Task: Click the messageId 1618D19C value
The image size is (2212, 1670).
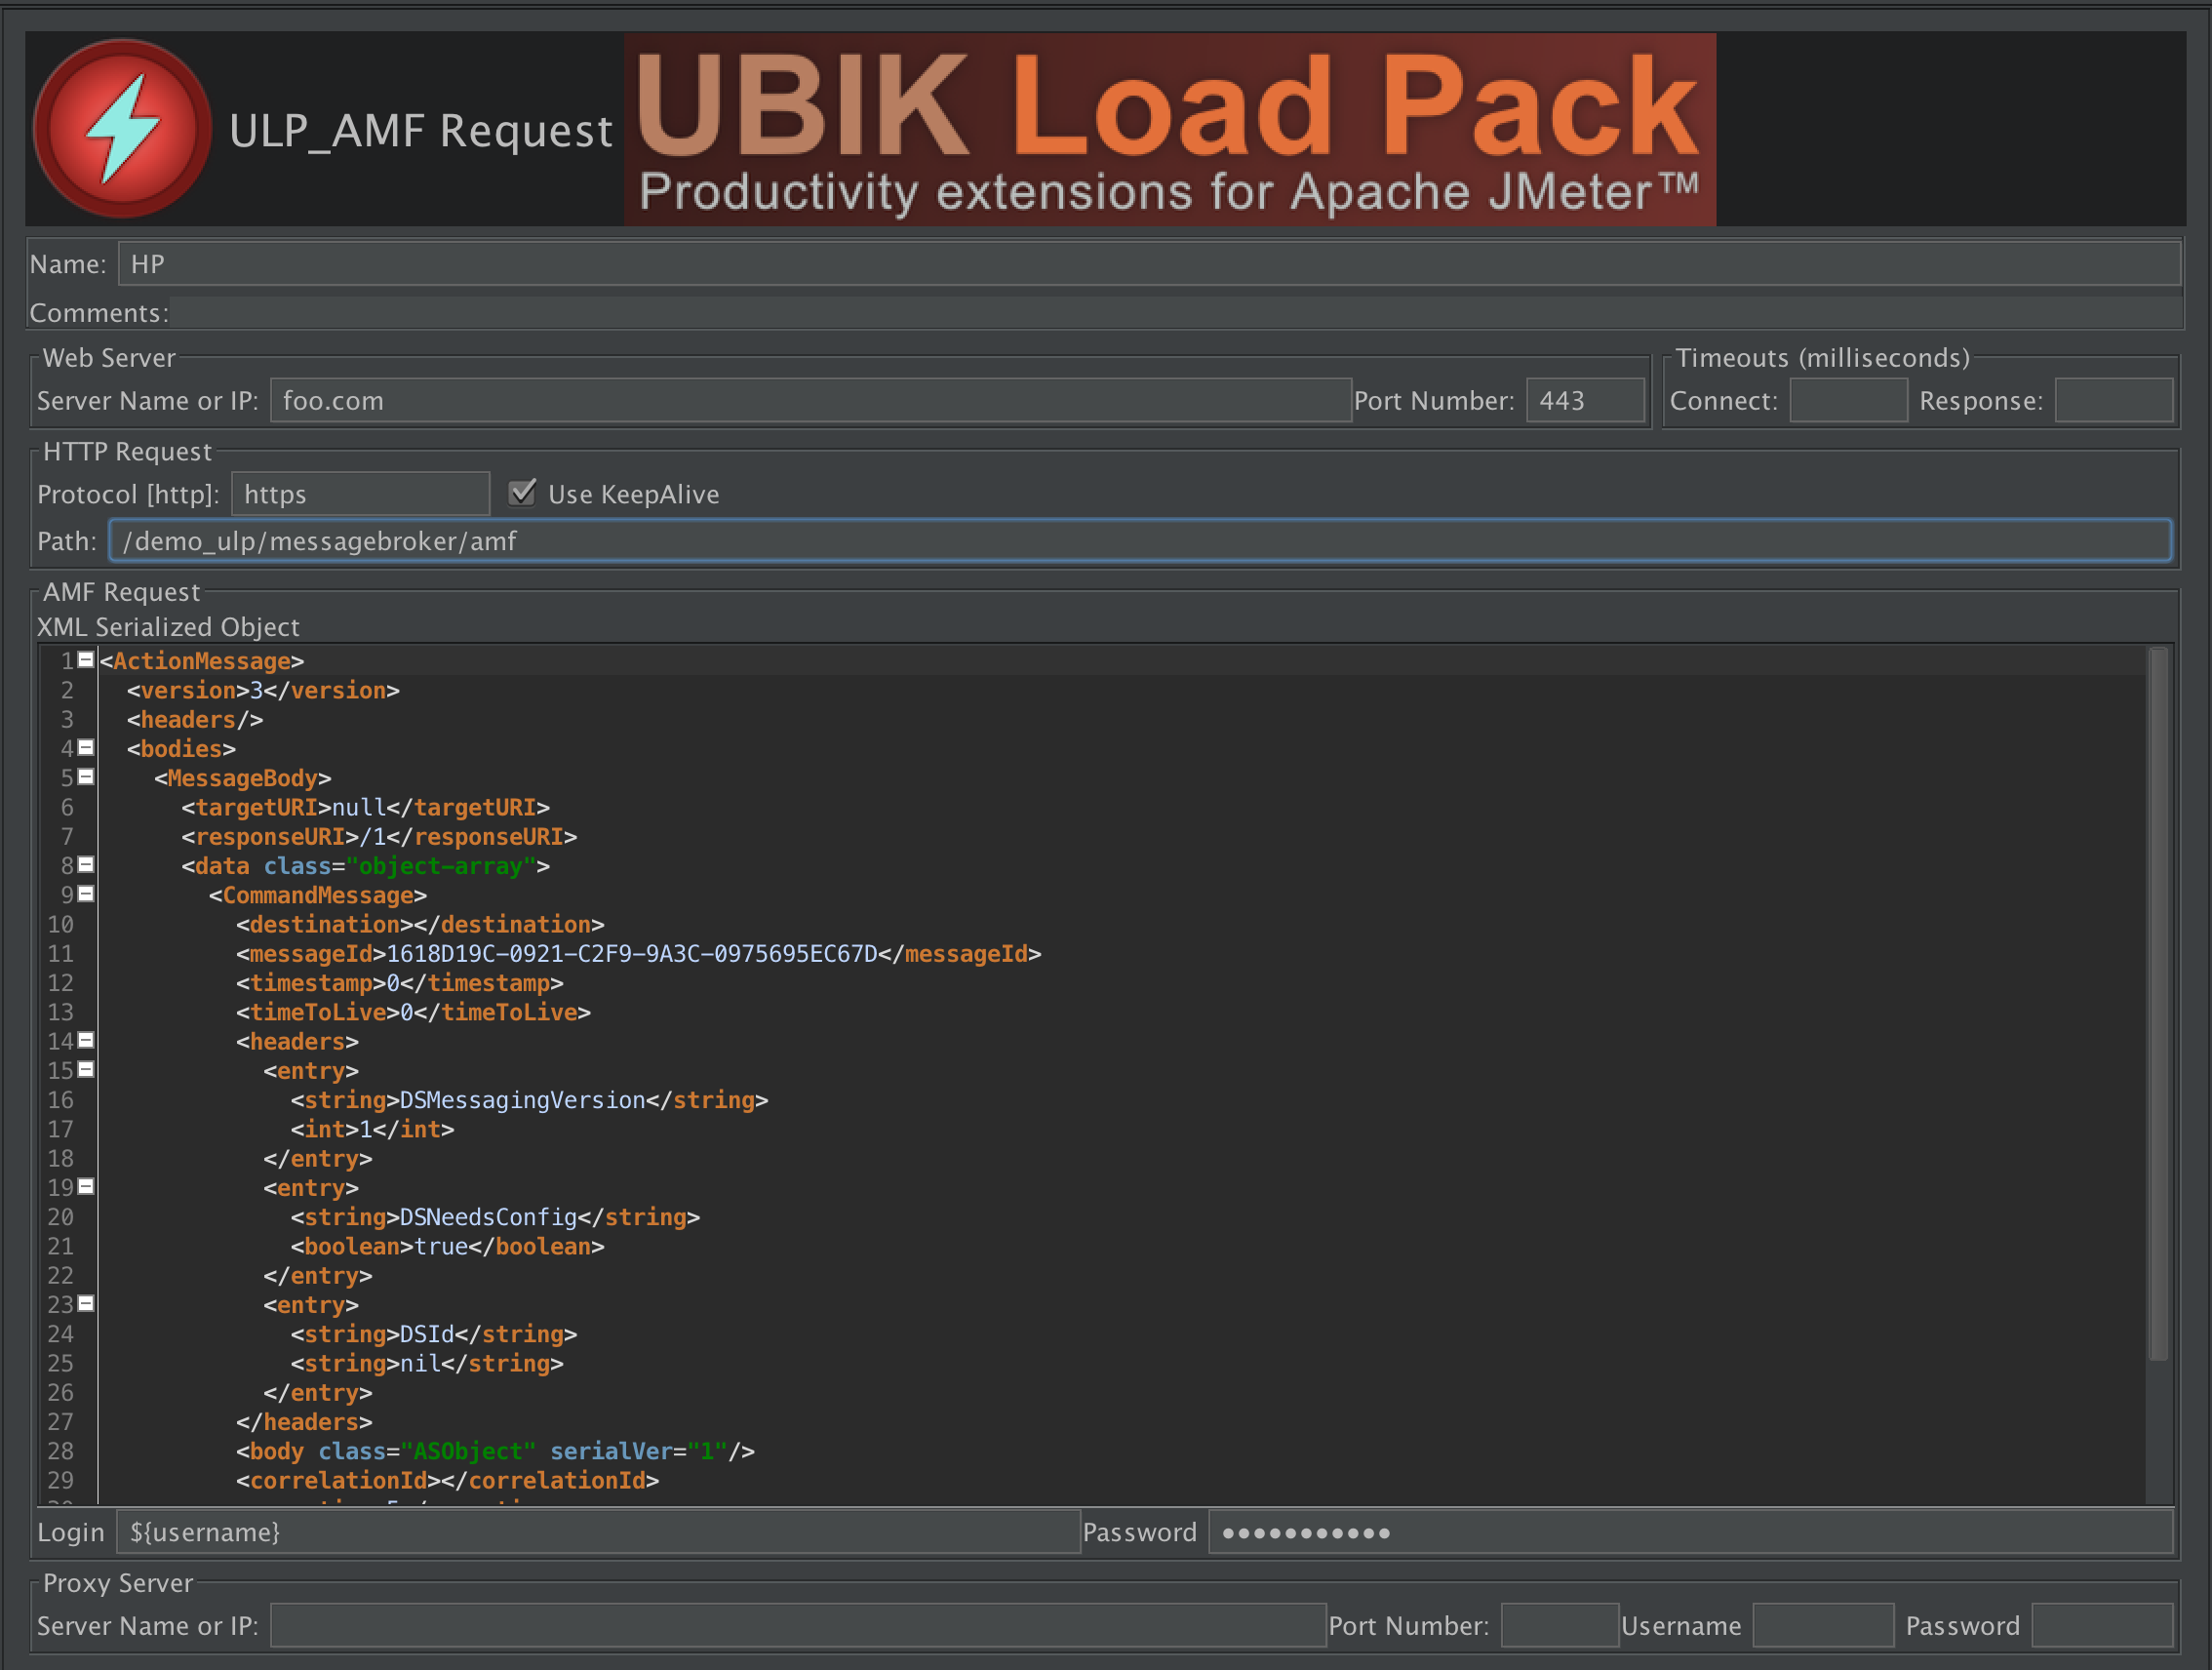Action: pos(632,954)
